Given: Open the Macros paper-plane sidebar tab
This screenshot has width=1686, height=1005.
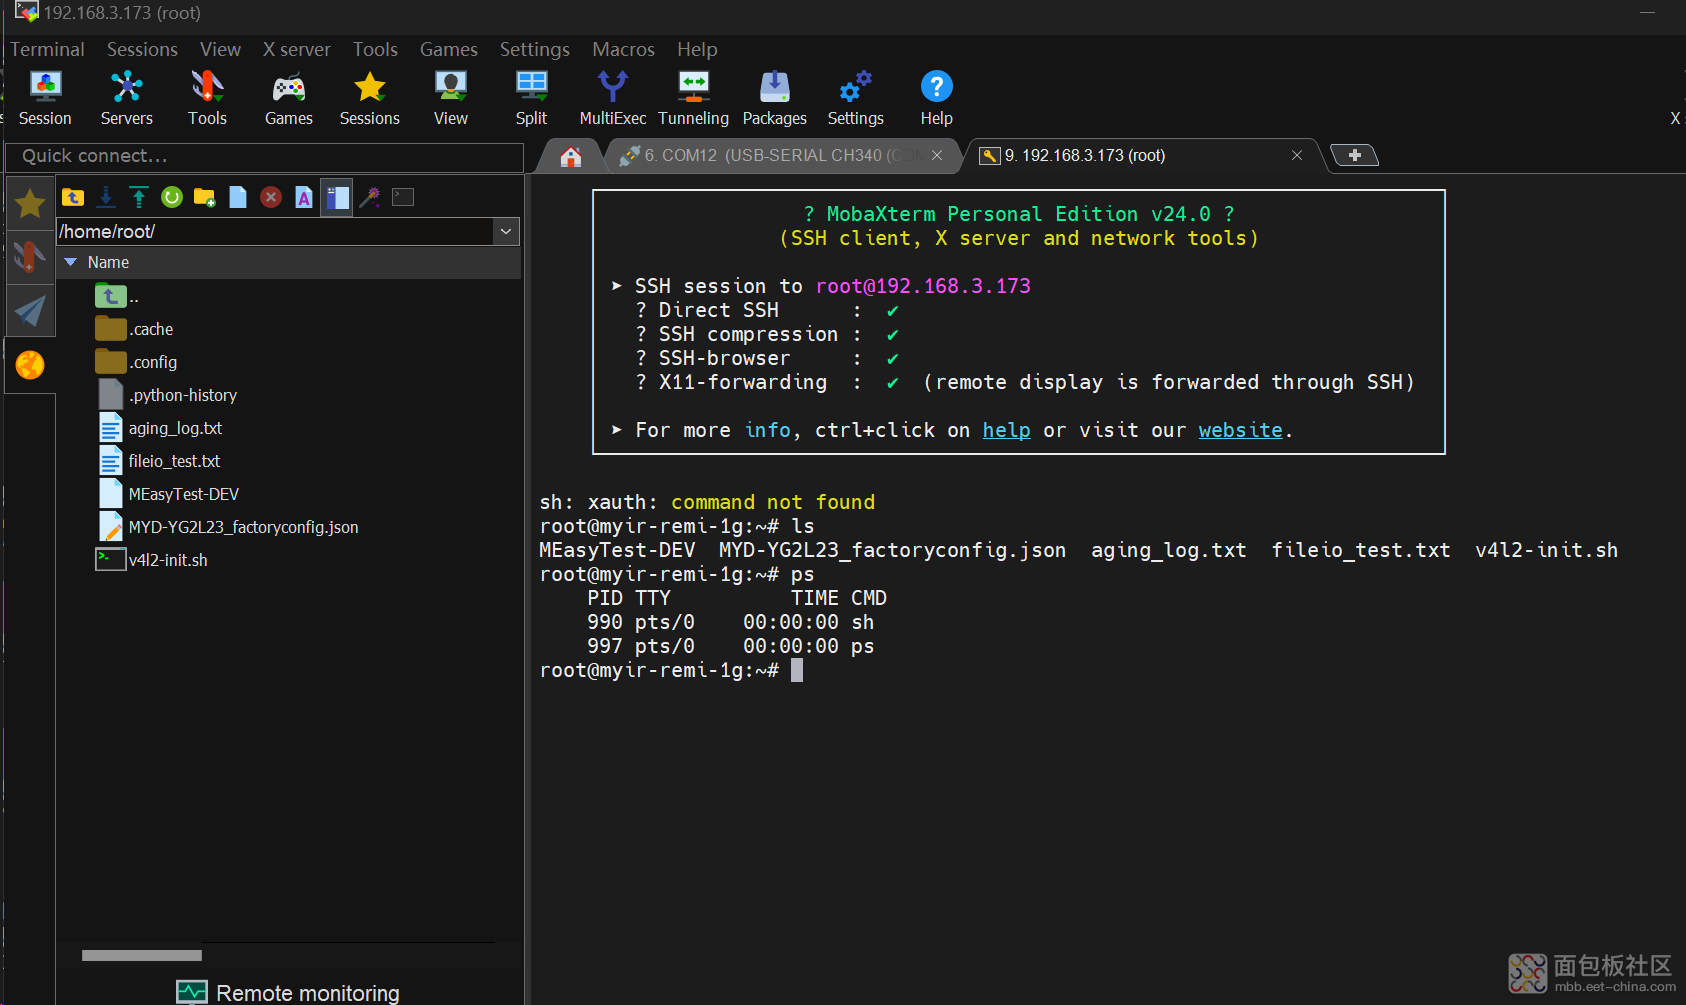Looking at the screenshot, I should click(x=30, y=311).
